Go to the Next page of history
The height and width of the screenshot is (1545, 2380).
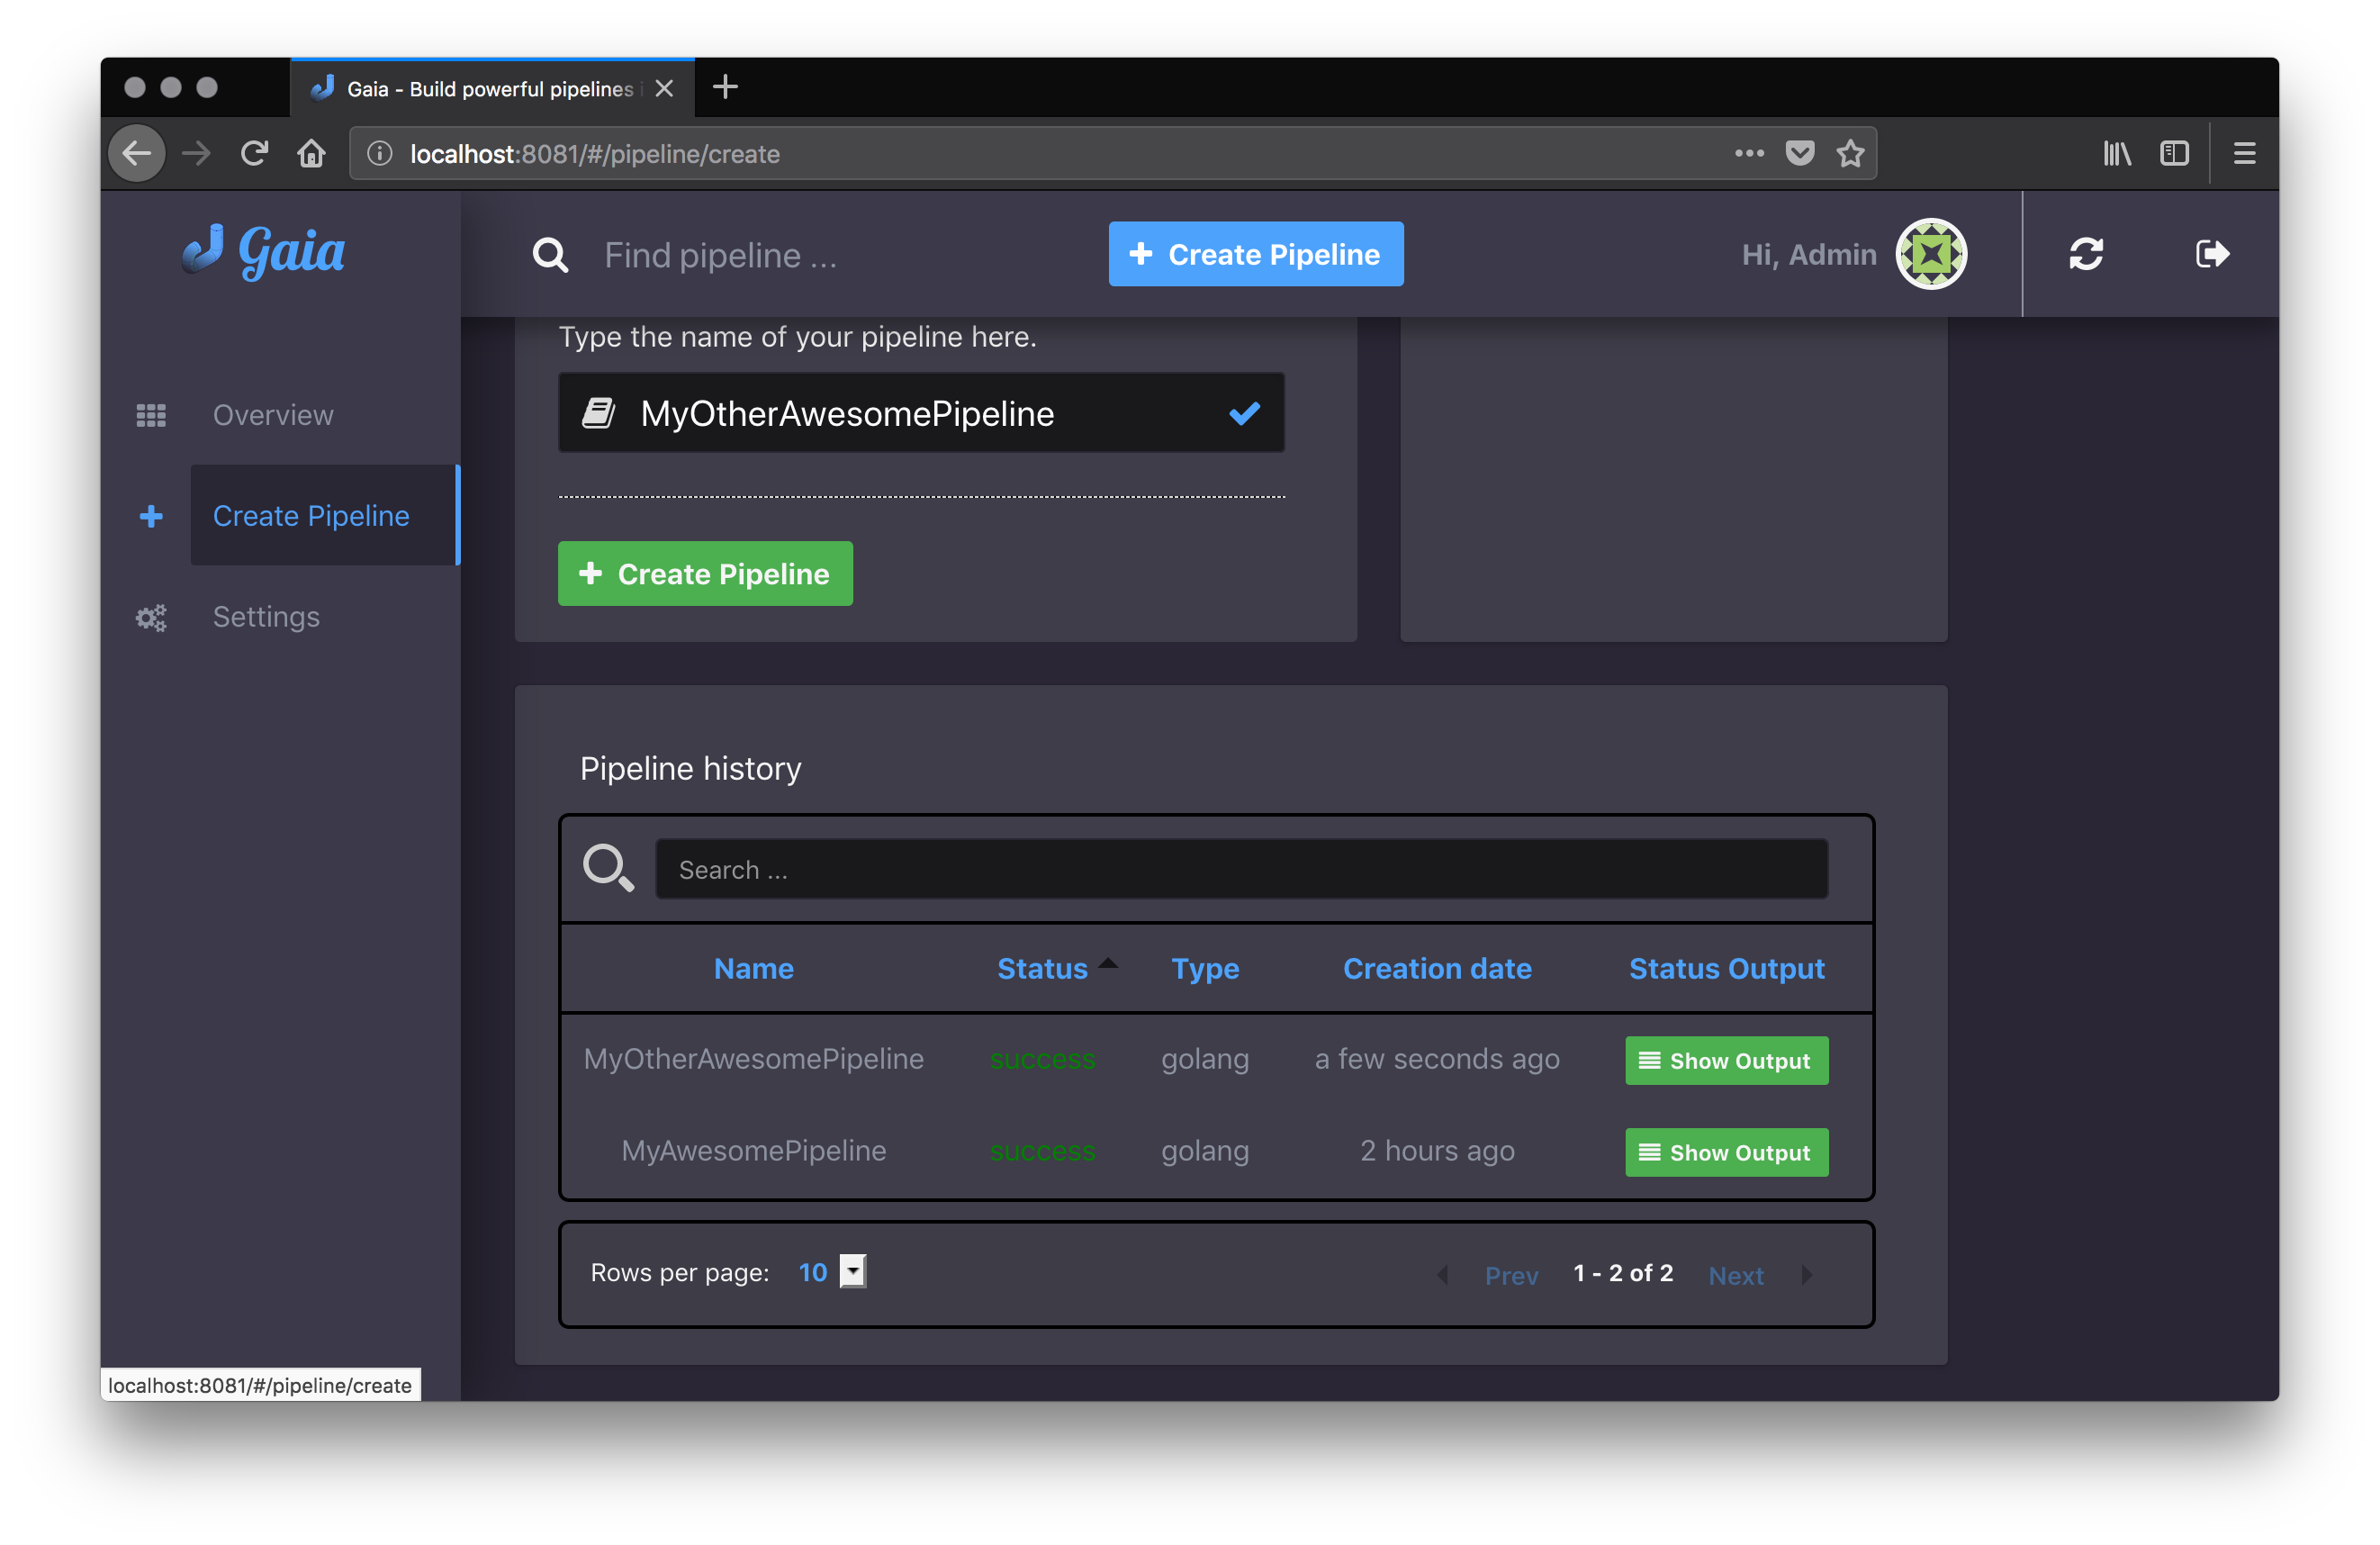pos(1735,1275)
